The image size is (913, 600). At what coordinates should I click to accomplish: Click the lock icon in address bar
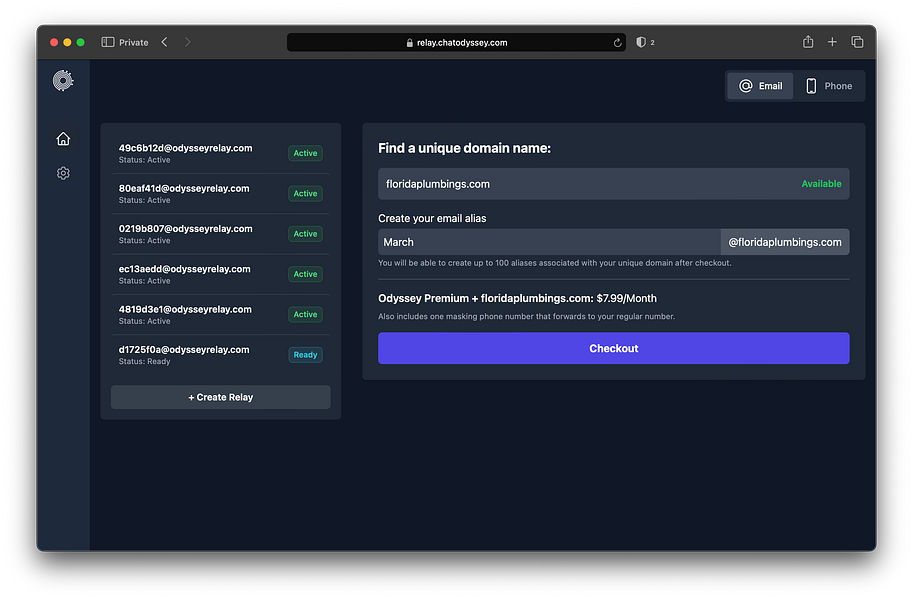(409, 43)
